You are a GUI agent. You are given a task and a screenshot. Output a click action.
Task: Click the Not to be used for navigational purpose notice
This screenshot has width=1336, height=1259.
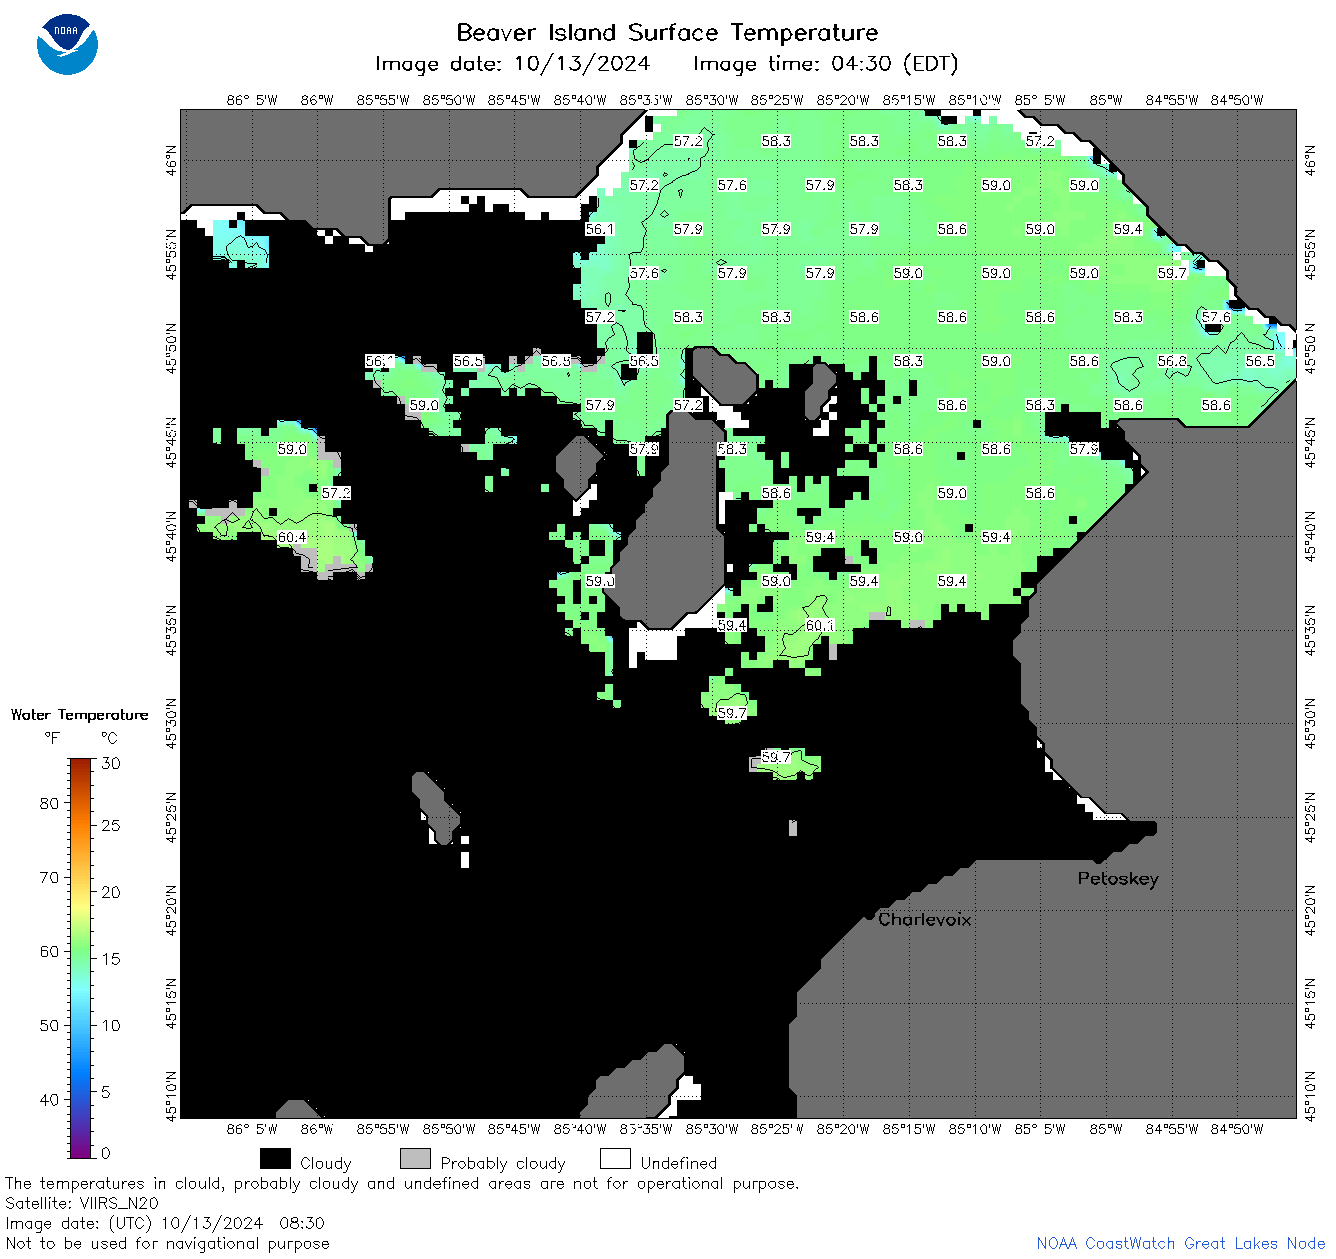point(167,1244)
